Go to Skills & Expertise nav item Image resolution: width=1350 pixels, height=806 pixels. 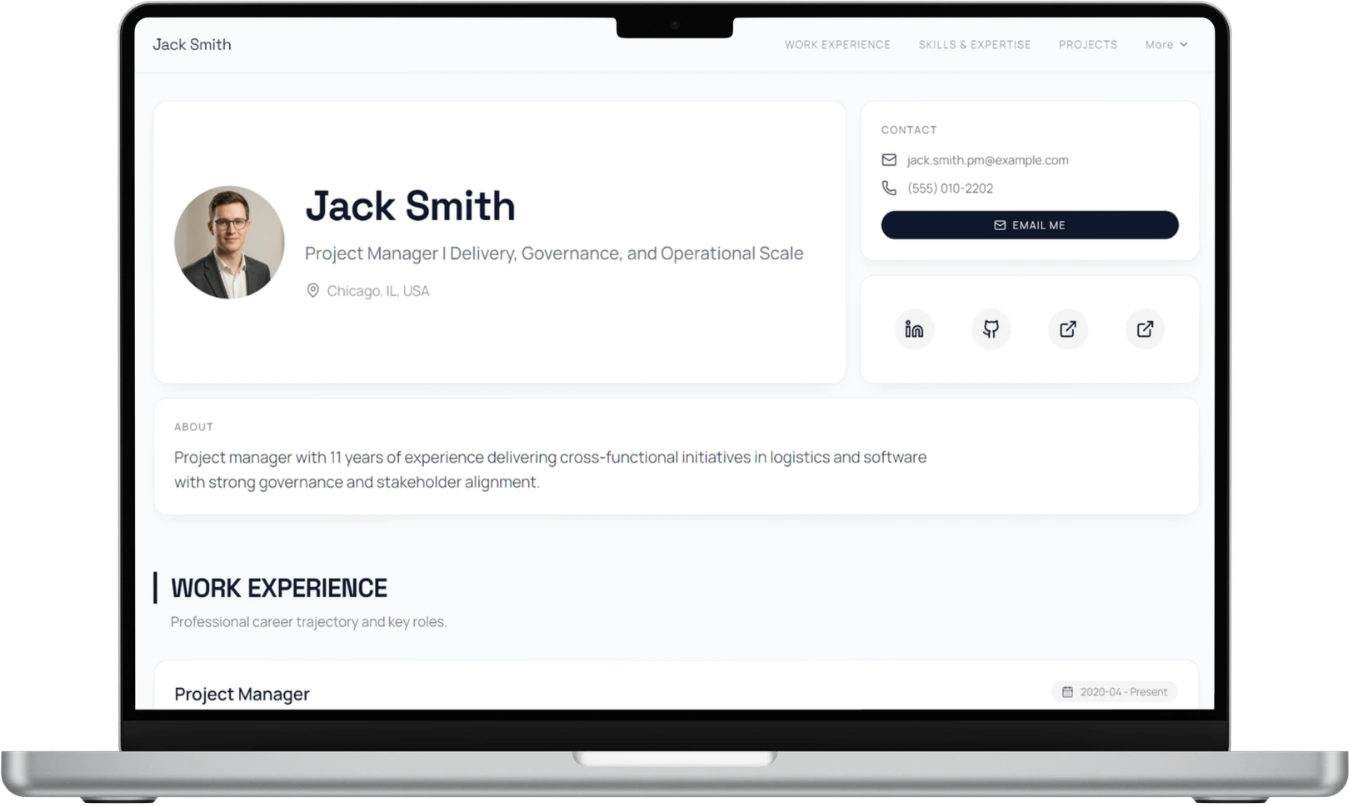pos(975,45)
